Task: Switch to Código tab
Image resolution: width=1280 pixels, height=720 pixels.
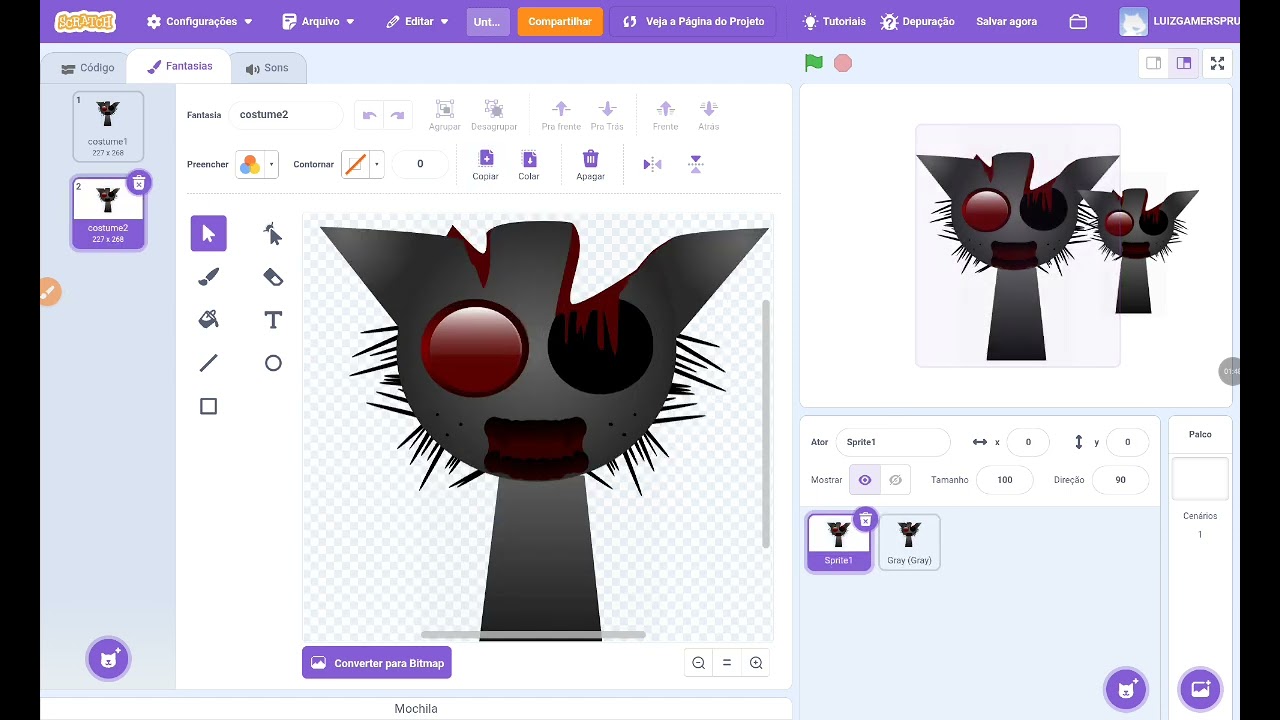Action: (87, 68)
